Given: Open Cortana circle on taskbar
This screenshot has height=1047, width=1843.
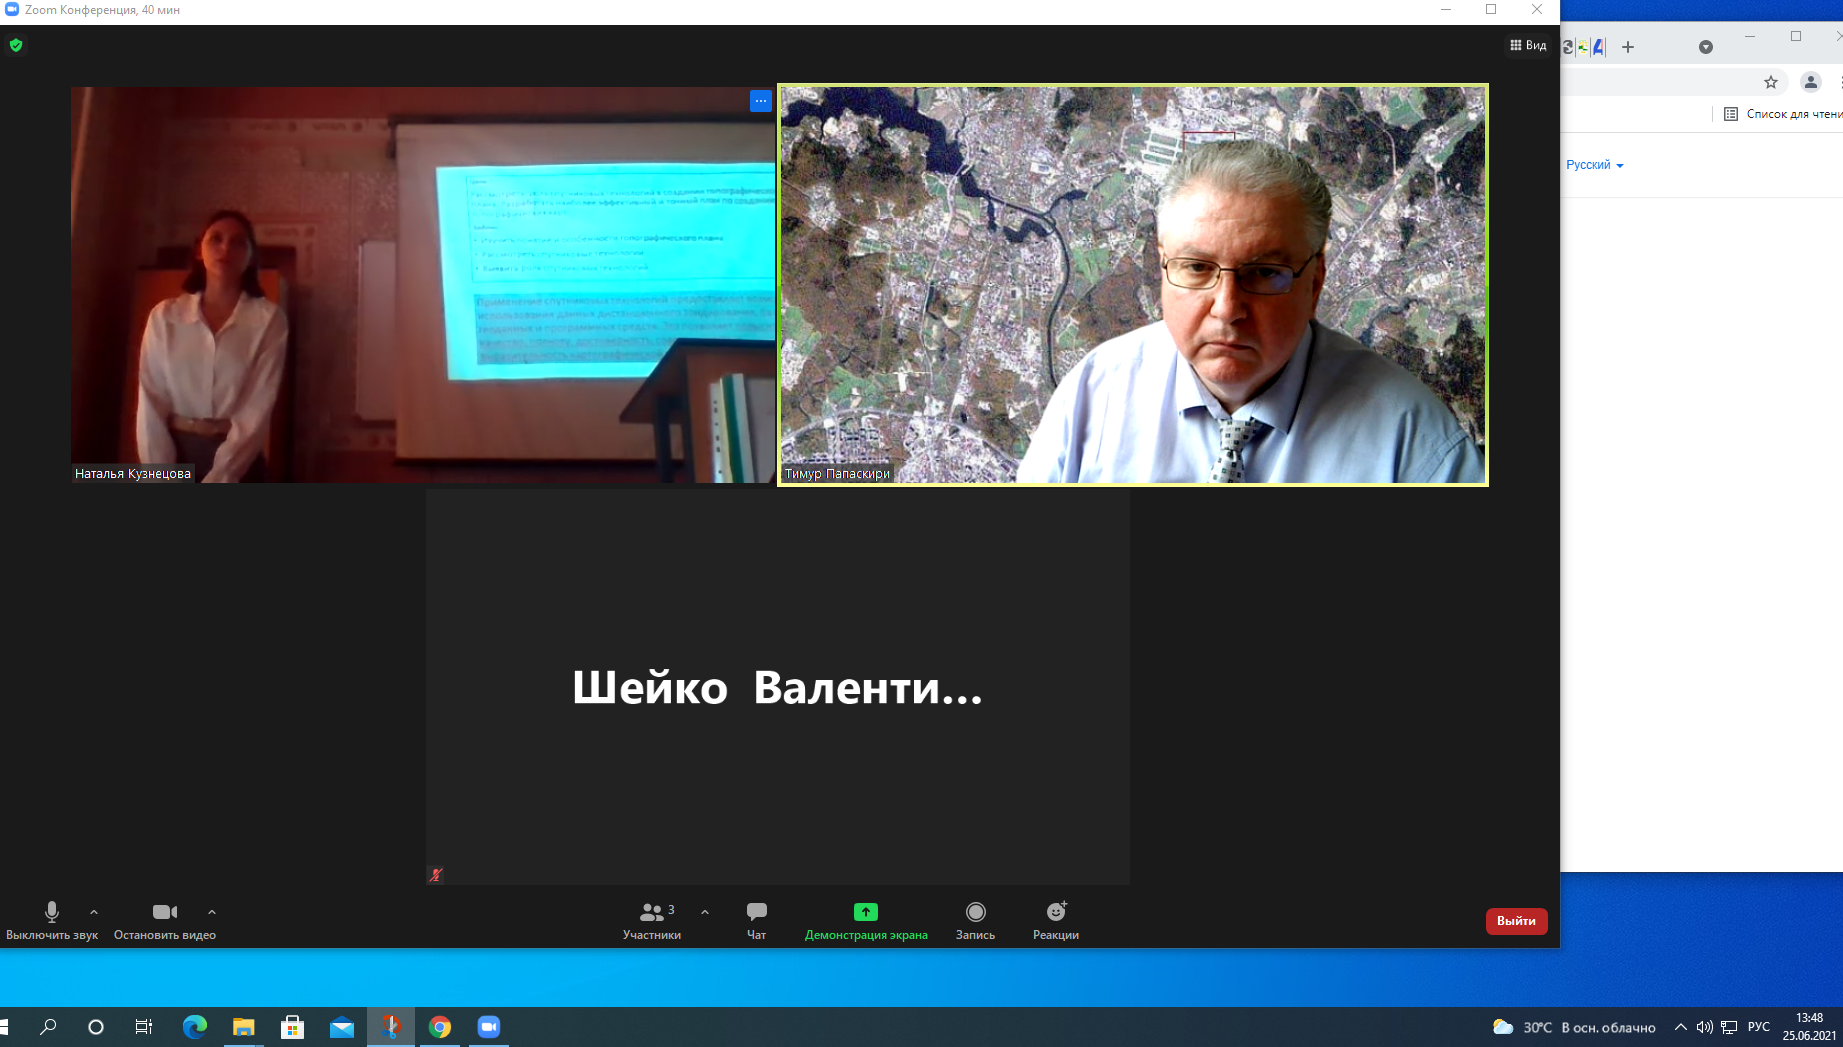Looking at the screenshot, I should 96,1027.
